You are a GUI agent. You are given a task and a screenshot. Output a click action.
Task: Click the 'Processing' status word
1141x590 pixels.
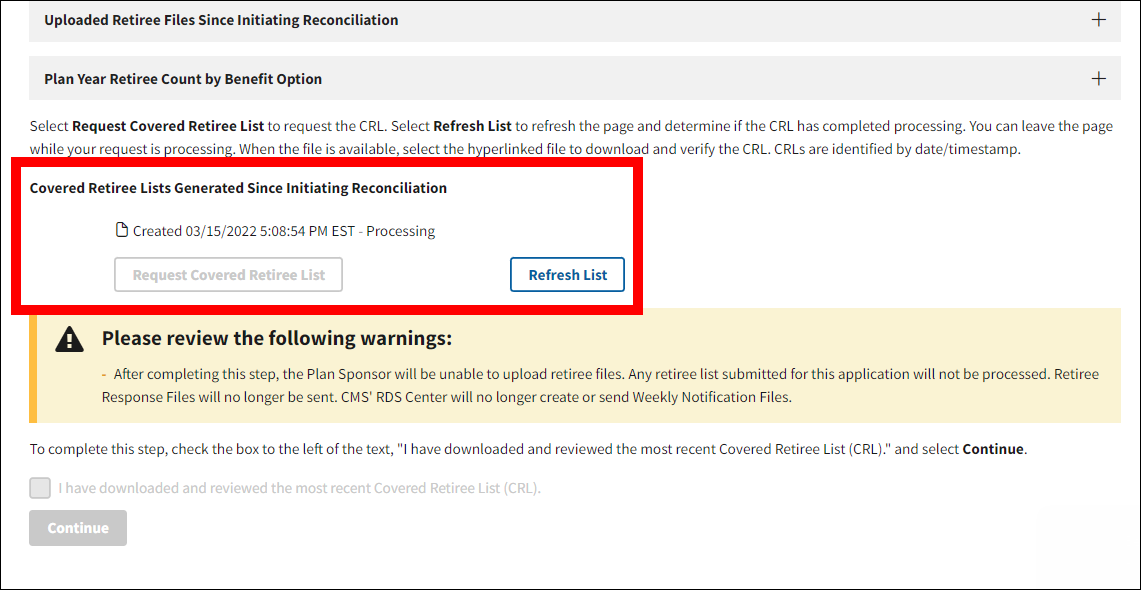401,231
